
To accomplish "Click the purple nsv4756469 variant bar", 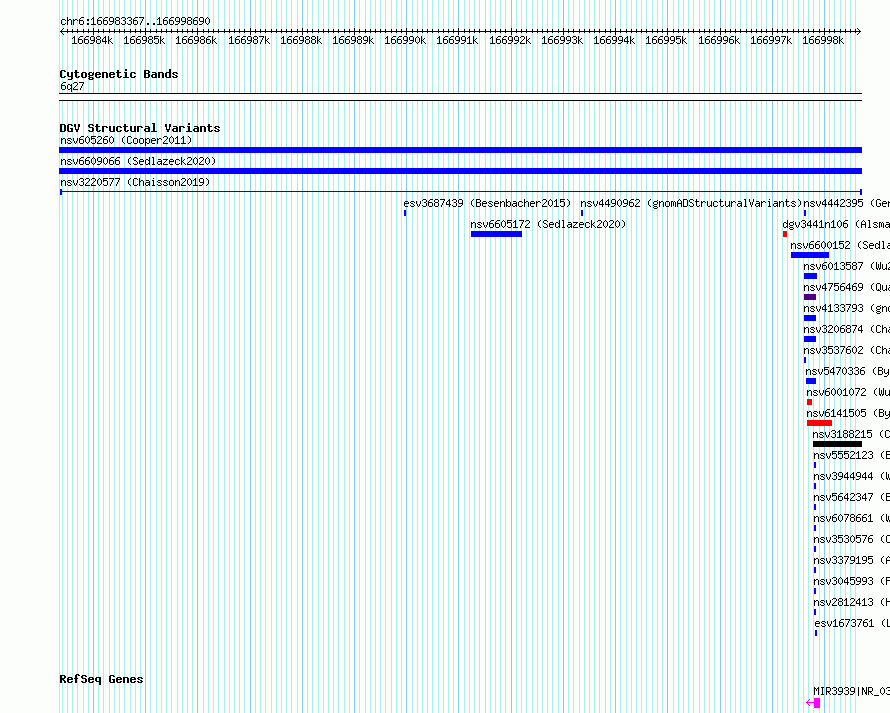I will click(810, 297).
